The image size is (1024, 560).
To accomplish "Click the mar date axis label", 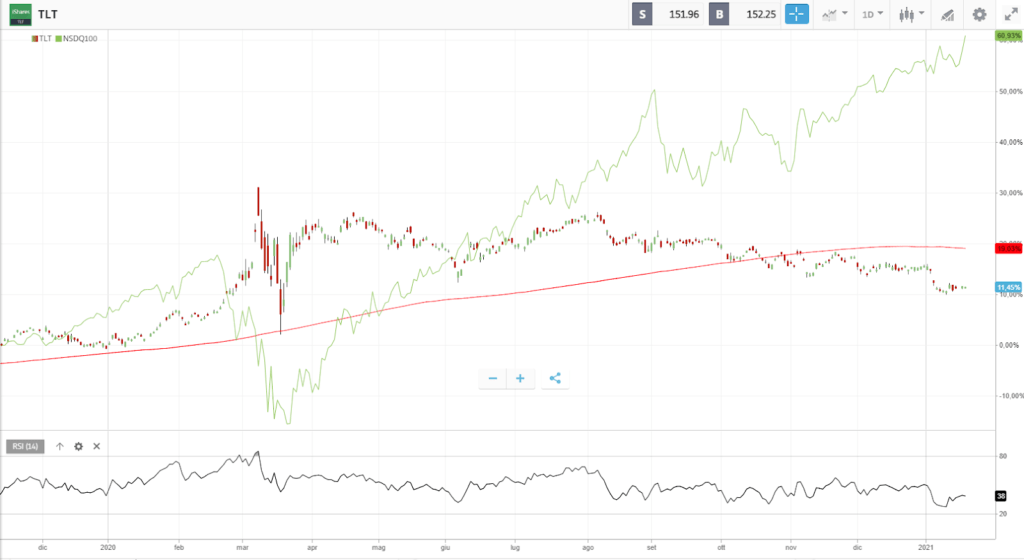I will [242, 548].
